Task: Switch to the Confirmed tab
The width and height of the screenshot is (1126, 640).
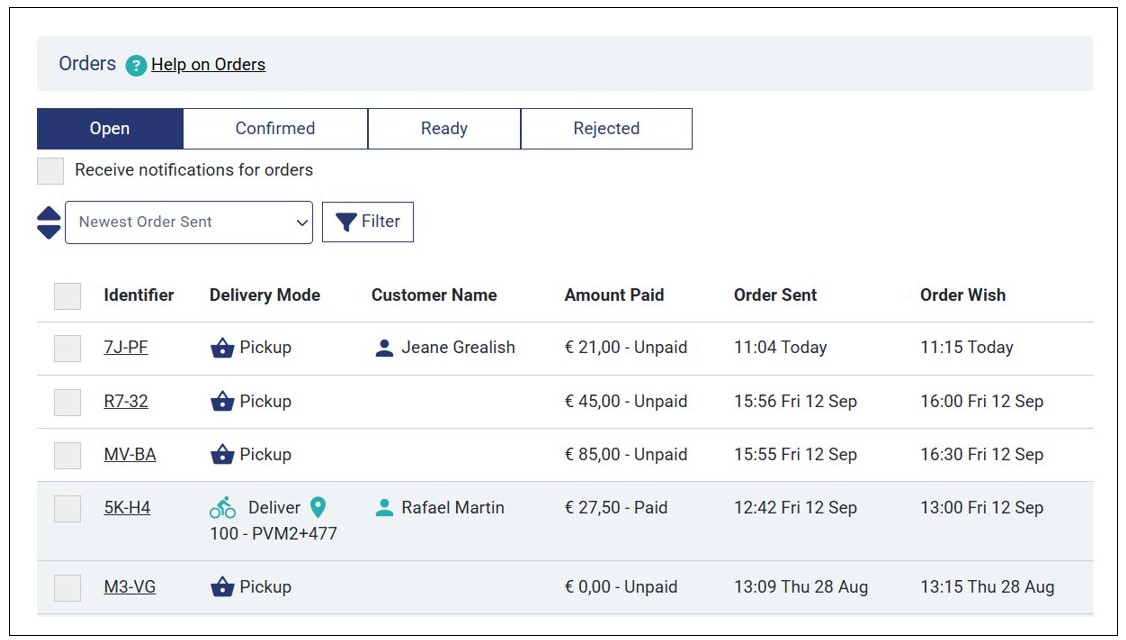Action: (275, 129)
